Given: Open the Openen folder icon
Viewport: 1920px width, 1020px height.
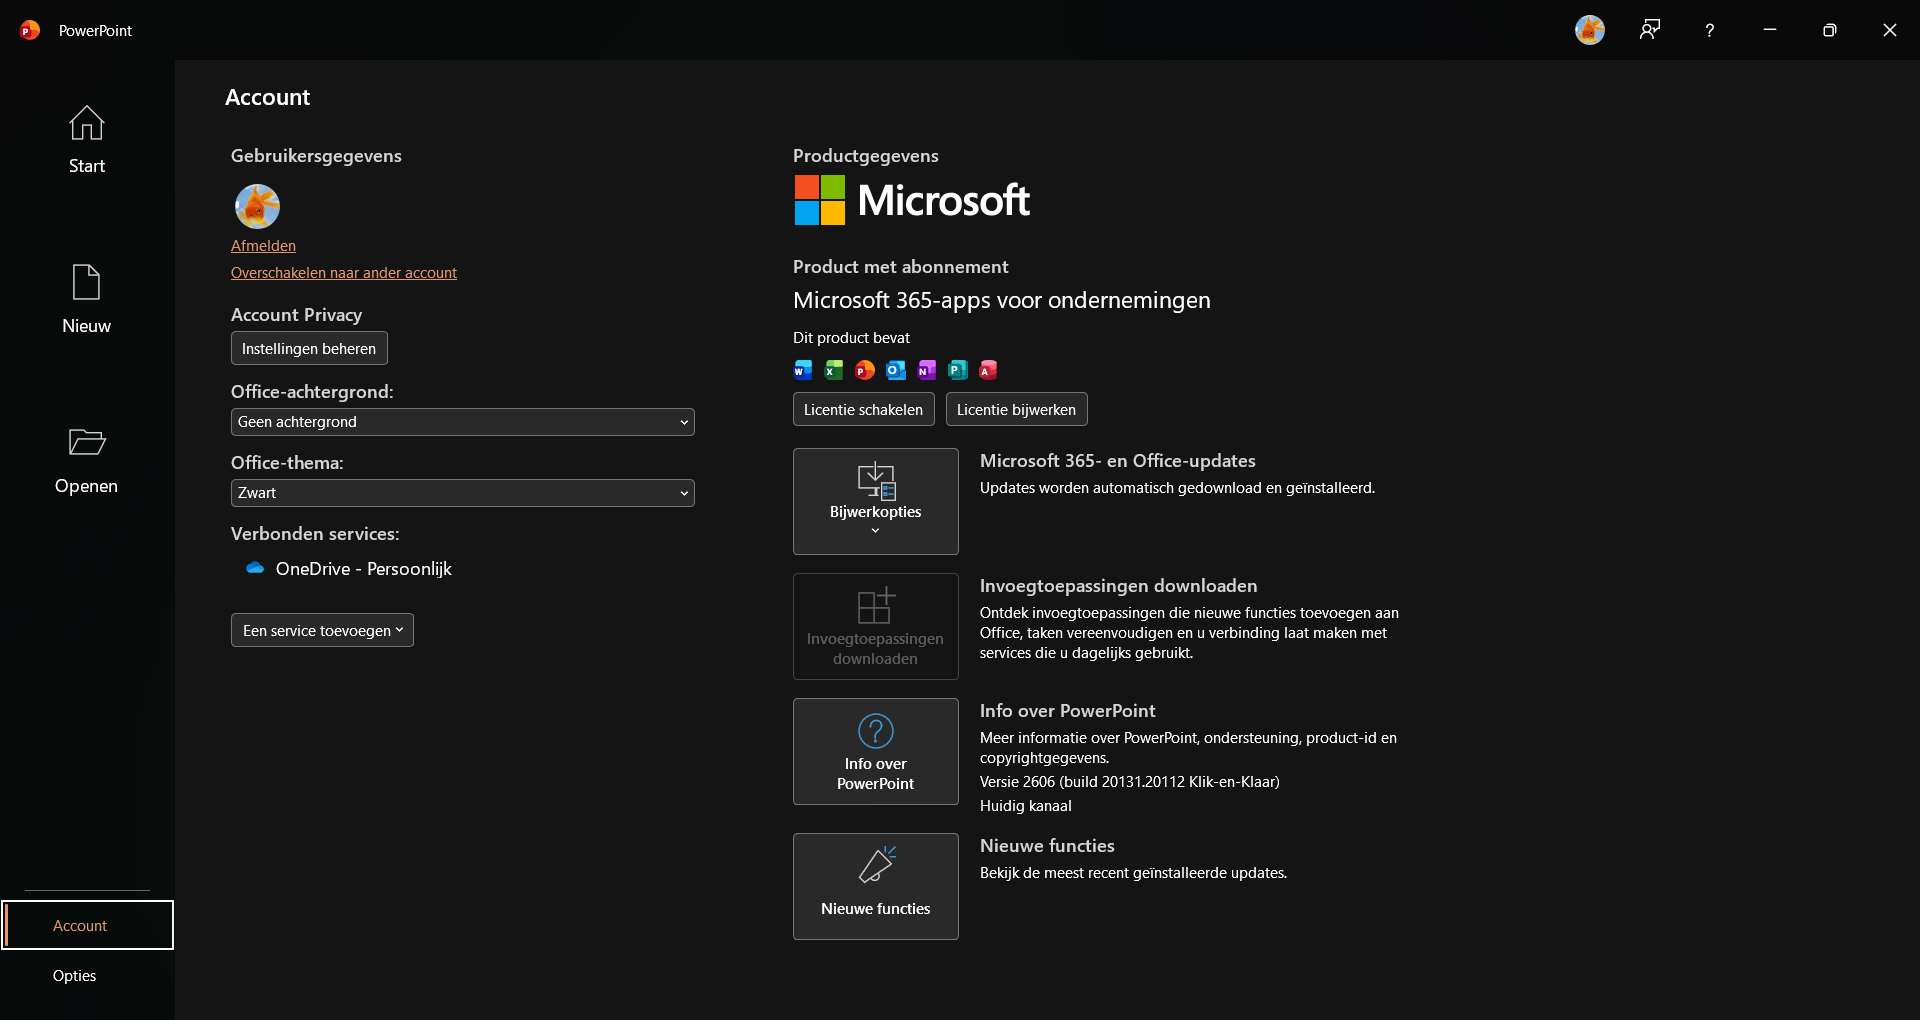Looking at the screenshot, I should pyautogui.click(x=86, y=442).
